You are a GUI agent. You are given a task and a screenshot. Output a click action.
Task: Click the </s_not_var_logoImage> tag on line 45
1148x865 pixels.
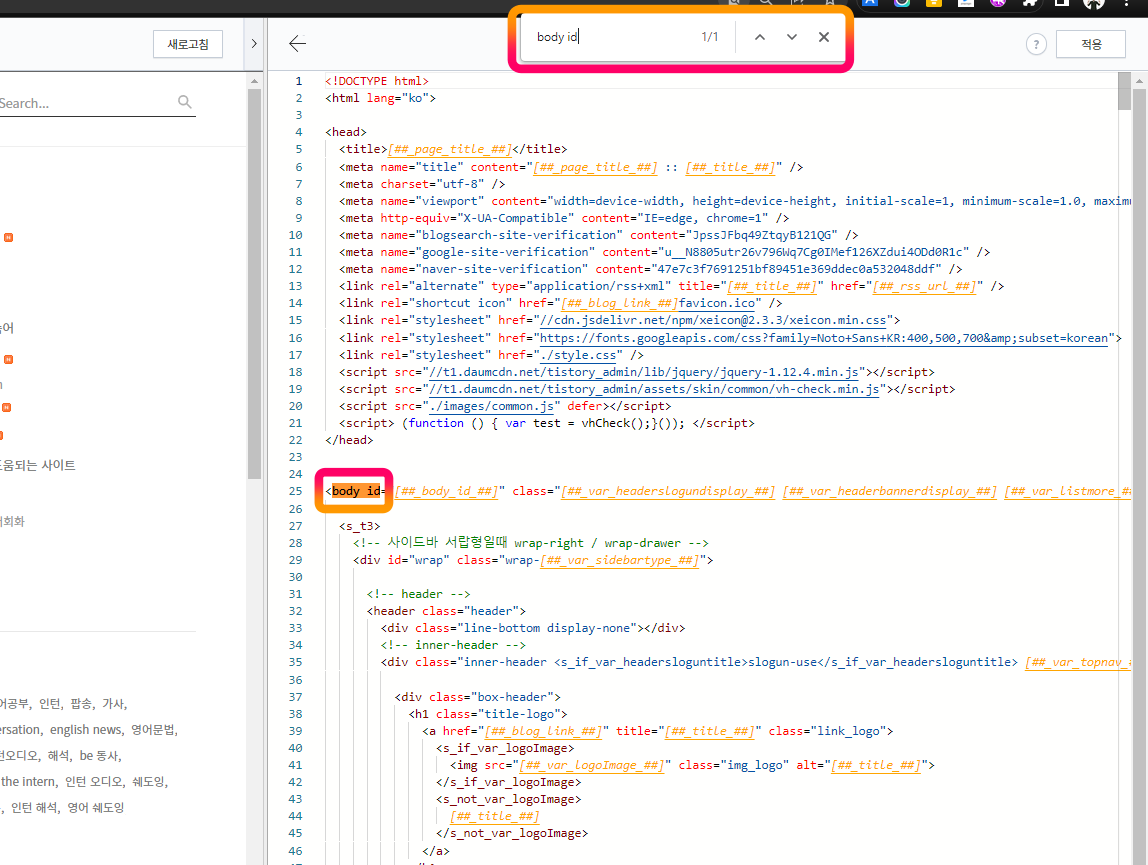click(512, 834)
